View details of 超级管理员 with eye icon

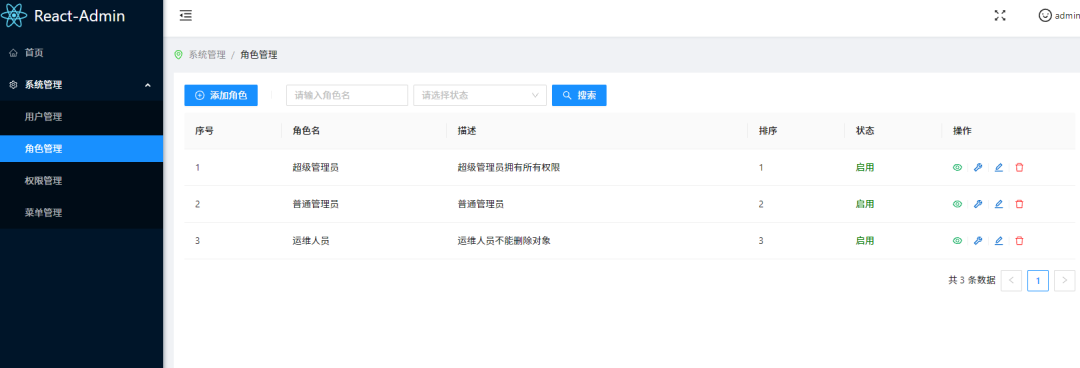[957, 167]
